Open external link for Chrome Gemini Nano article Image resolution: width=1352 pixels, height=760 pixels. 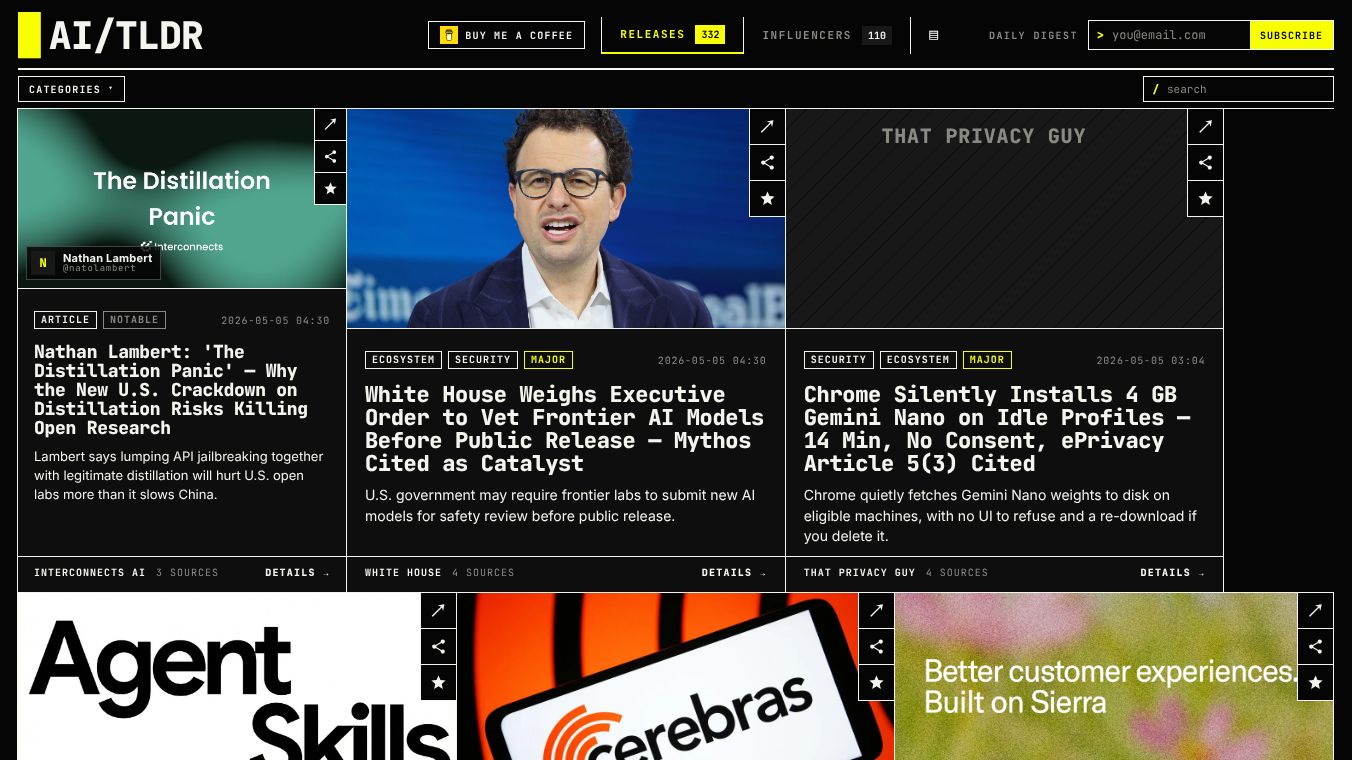pos(1205,126)
